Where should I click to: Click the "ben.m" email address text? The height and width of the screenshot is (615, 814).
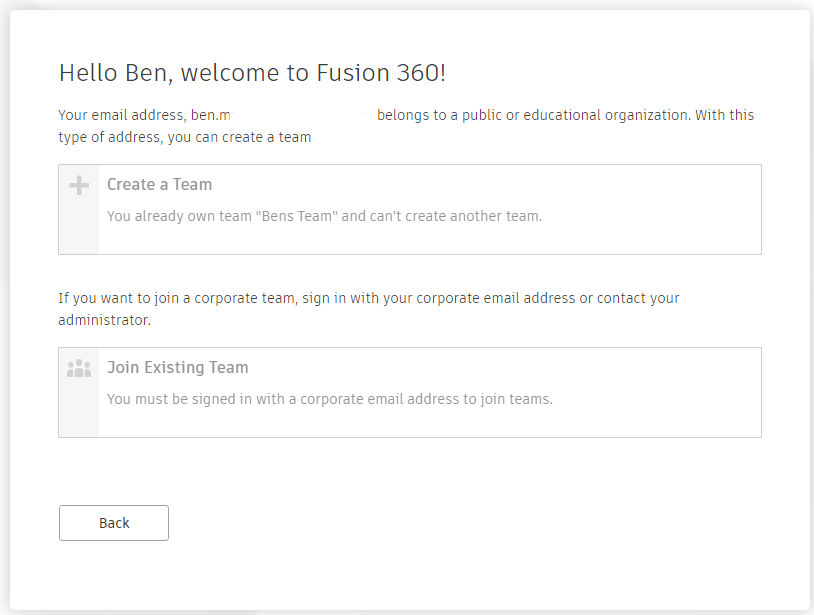211,115
